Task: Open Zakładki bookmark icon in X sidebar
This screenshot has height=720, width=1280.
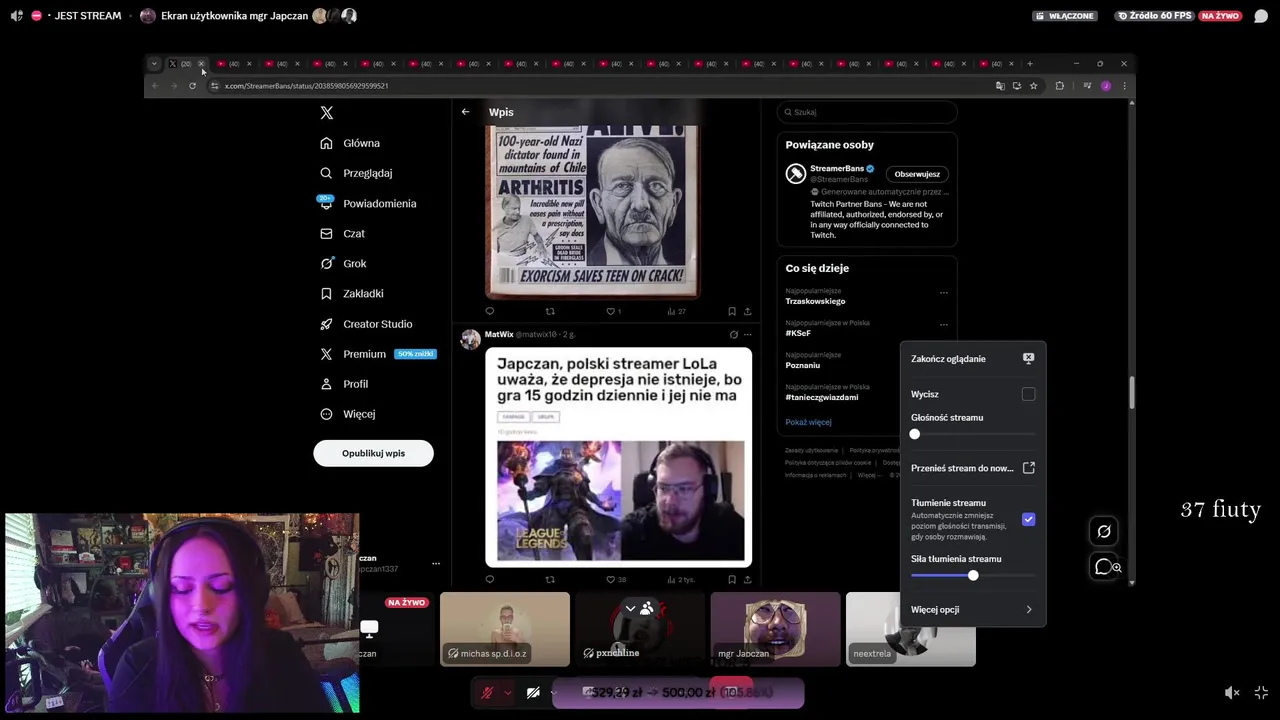Action: pyautogui.click(x=326, y=293)
